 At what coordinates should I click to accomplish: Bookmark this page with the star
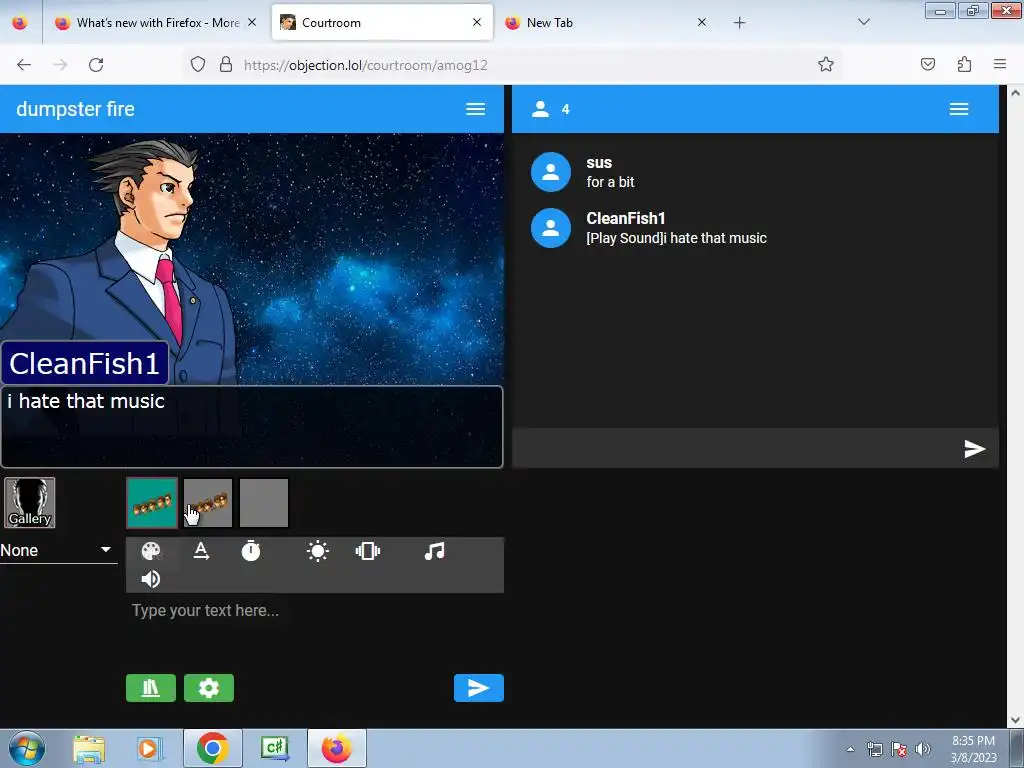[x=825, y=64]
